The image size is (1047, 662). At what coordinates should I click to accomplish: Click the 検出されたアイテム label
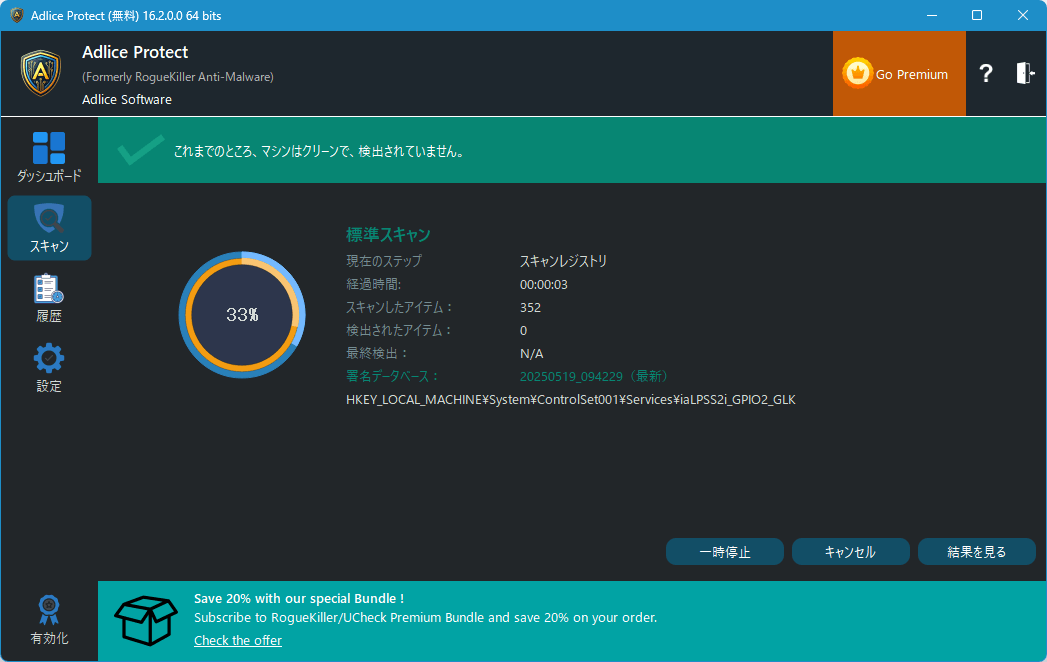click(399, 331)
